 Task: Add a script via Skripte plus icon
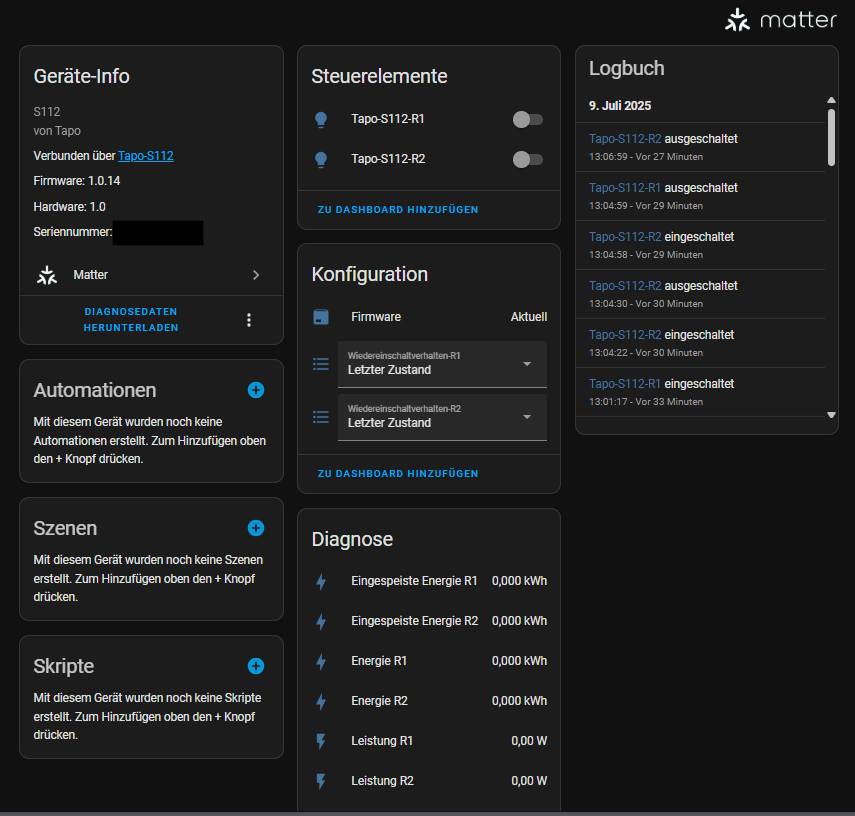pos(256,666)
